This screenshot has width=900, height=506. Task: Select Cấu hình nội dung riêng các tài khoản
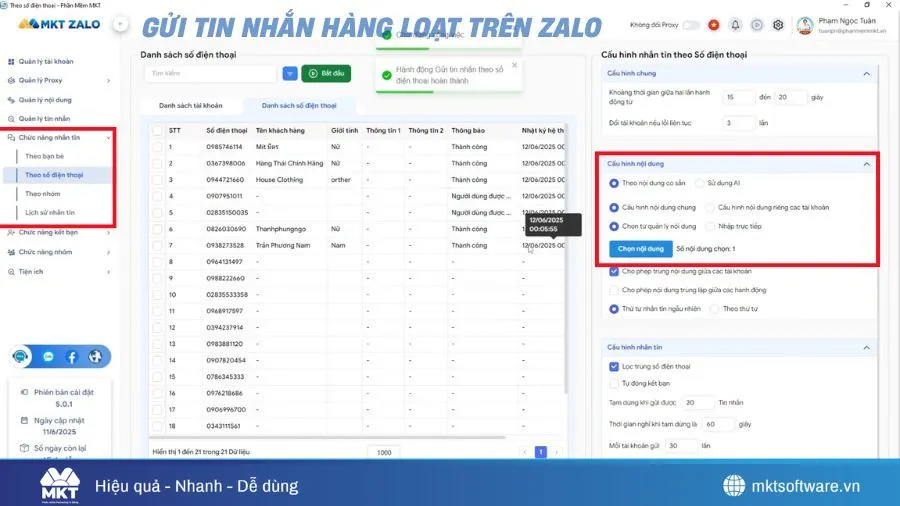point(710,208)
